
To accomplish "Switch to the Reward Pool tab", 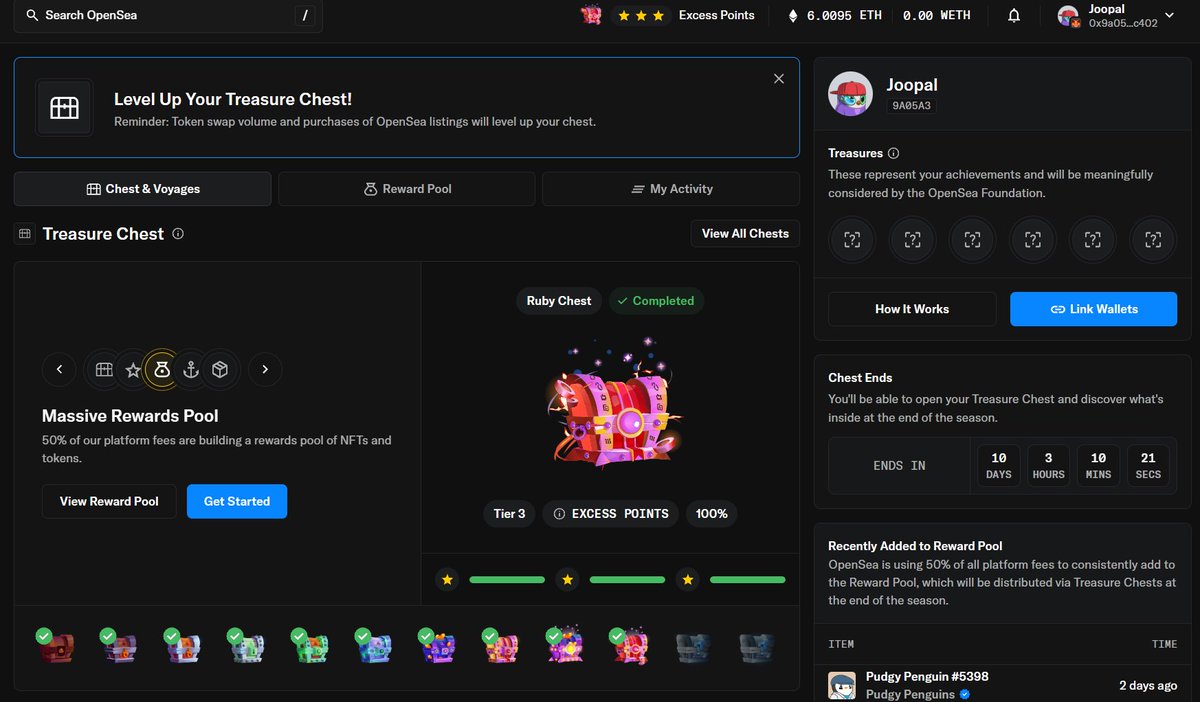I will tap(407, 189).
